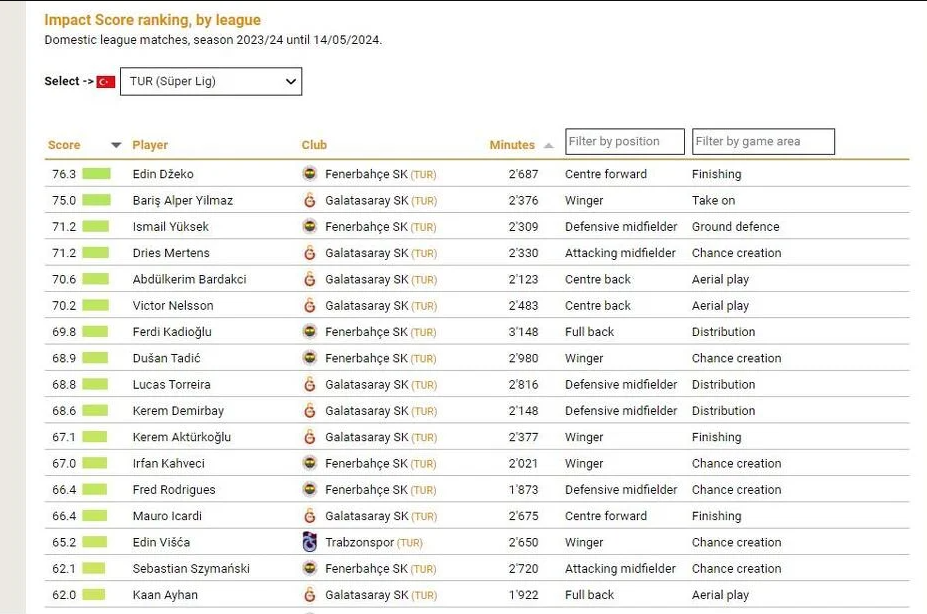Image resolution: width=927 pixels, height=614 pixels.
Task: Open Trabzonspor club link
Action: click(x=359, y=542)
